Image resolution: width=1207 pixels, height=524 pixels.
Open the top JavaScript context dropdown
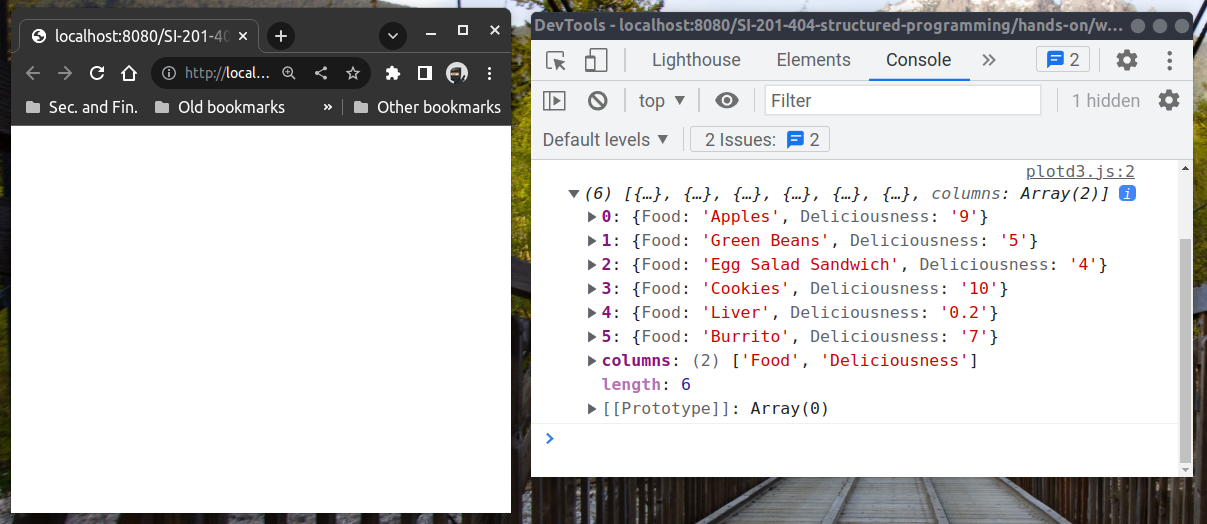pyautogui.click(x=662, y=101)
